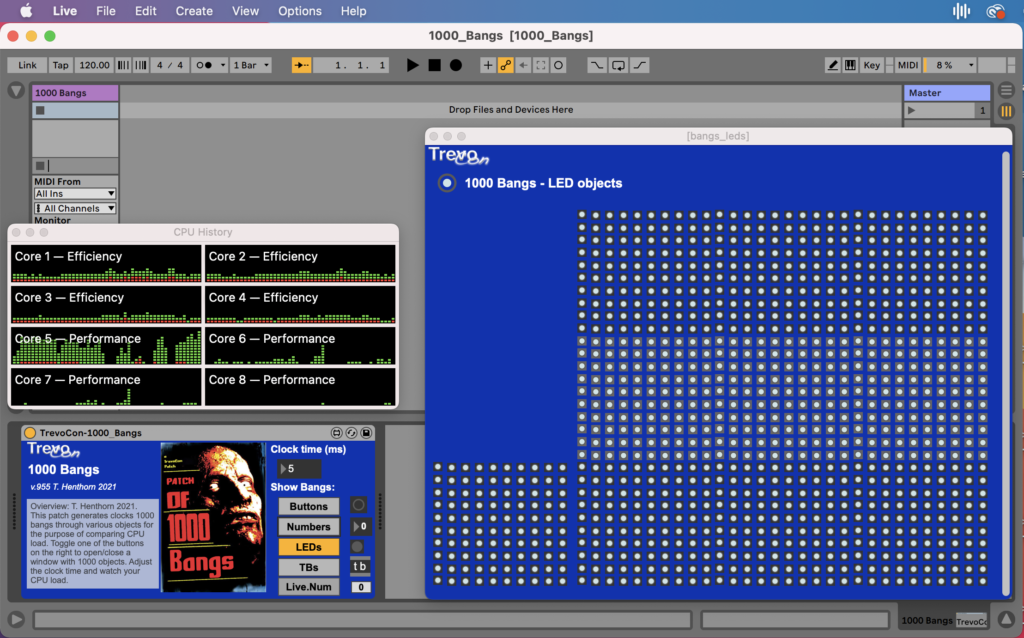Start playback with the Play button
This screenshot has width=1024, height=638.
coord(412,65)
